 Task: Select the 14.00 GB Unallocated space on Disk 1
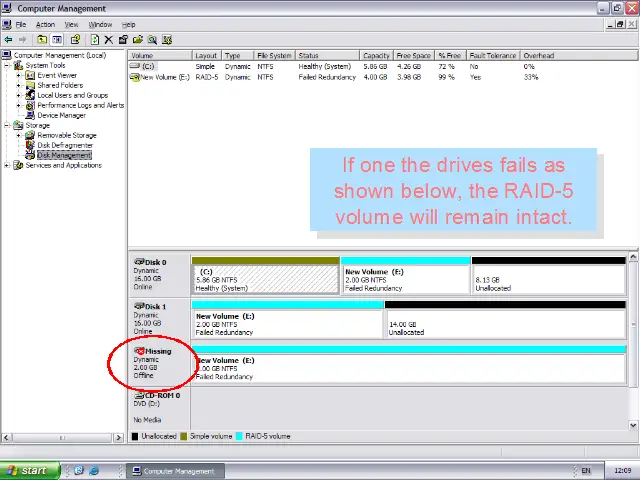(x=505, y=320)
